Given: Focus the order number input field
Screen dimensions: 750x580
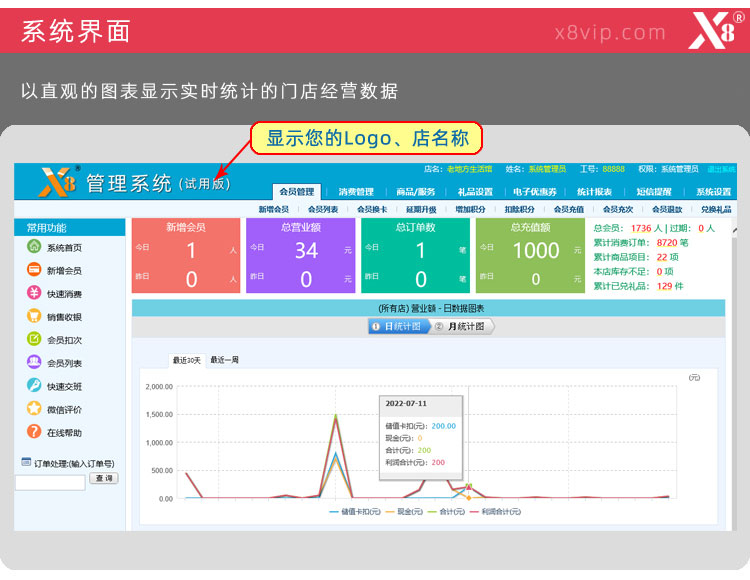Looking at the screenshot, I should (50, 482).
